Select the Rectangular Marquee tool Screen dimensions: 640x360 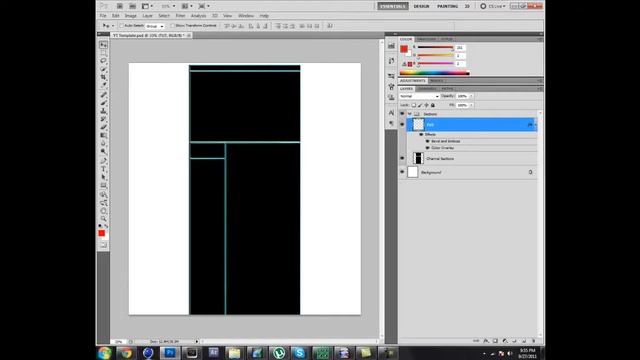click(x=103, y=53)
